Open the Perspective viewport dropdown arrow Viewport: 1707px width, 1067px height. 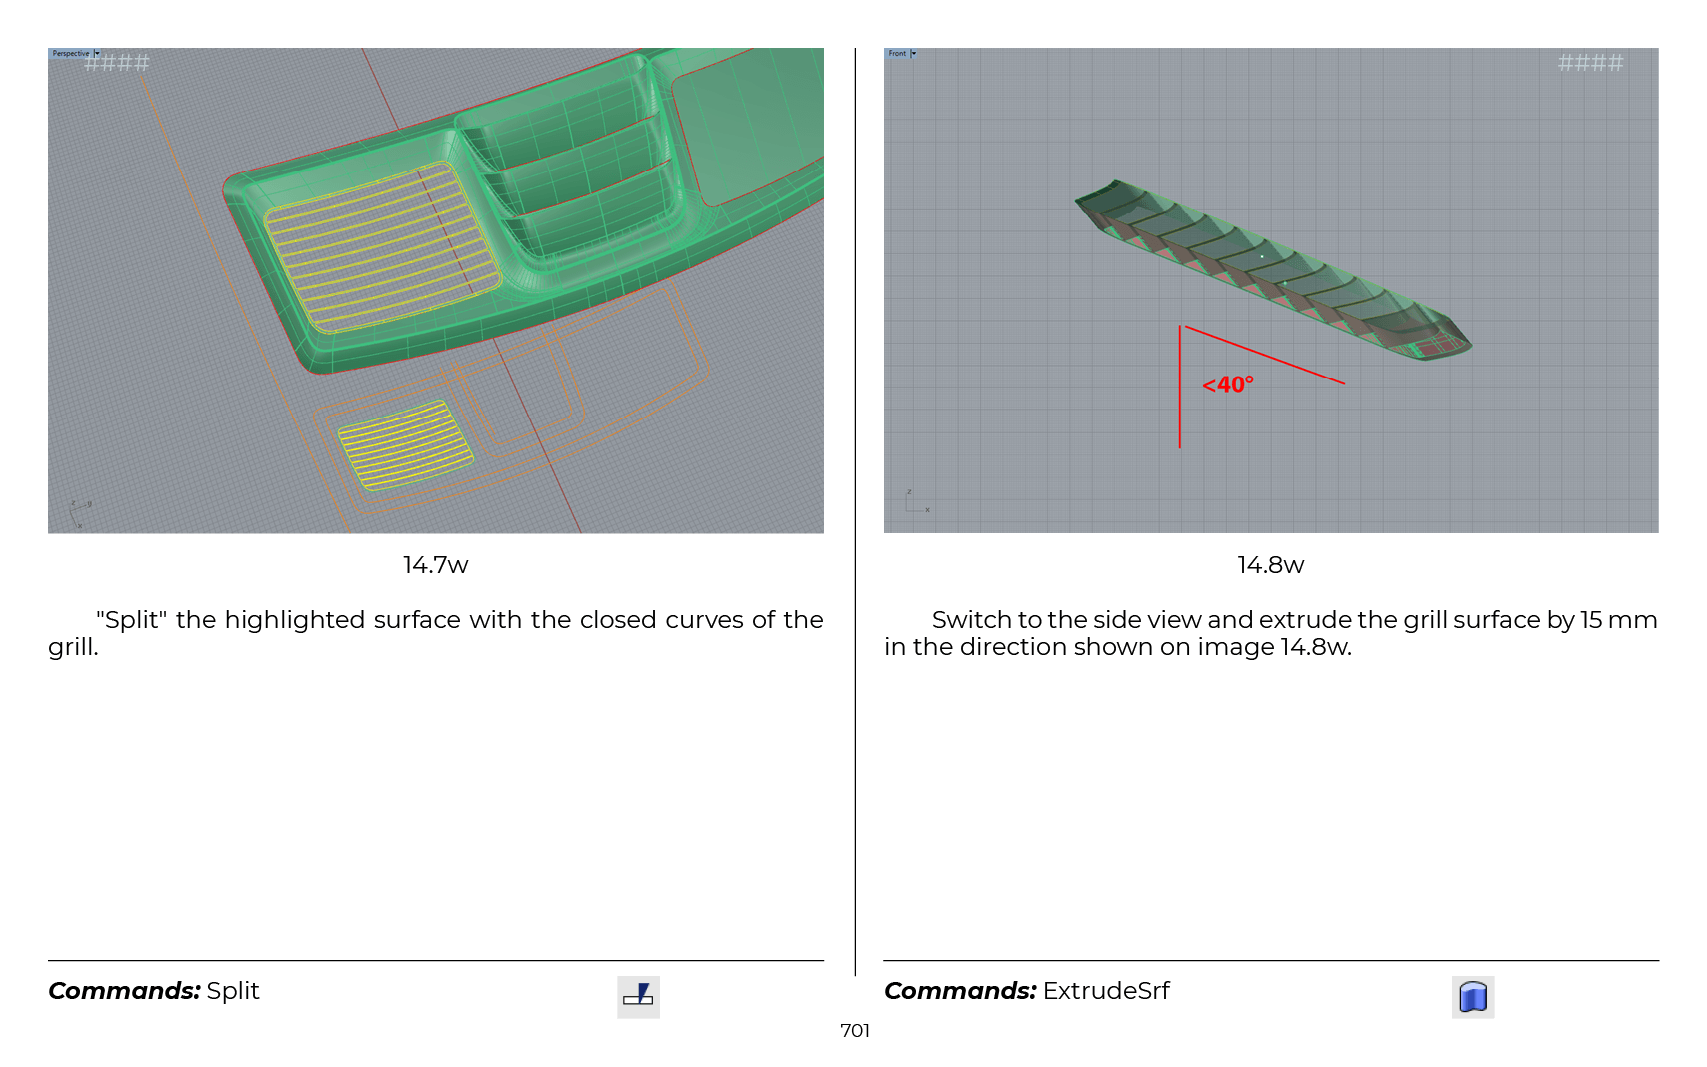click(x=97, y=54)
